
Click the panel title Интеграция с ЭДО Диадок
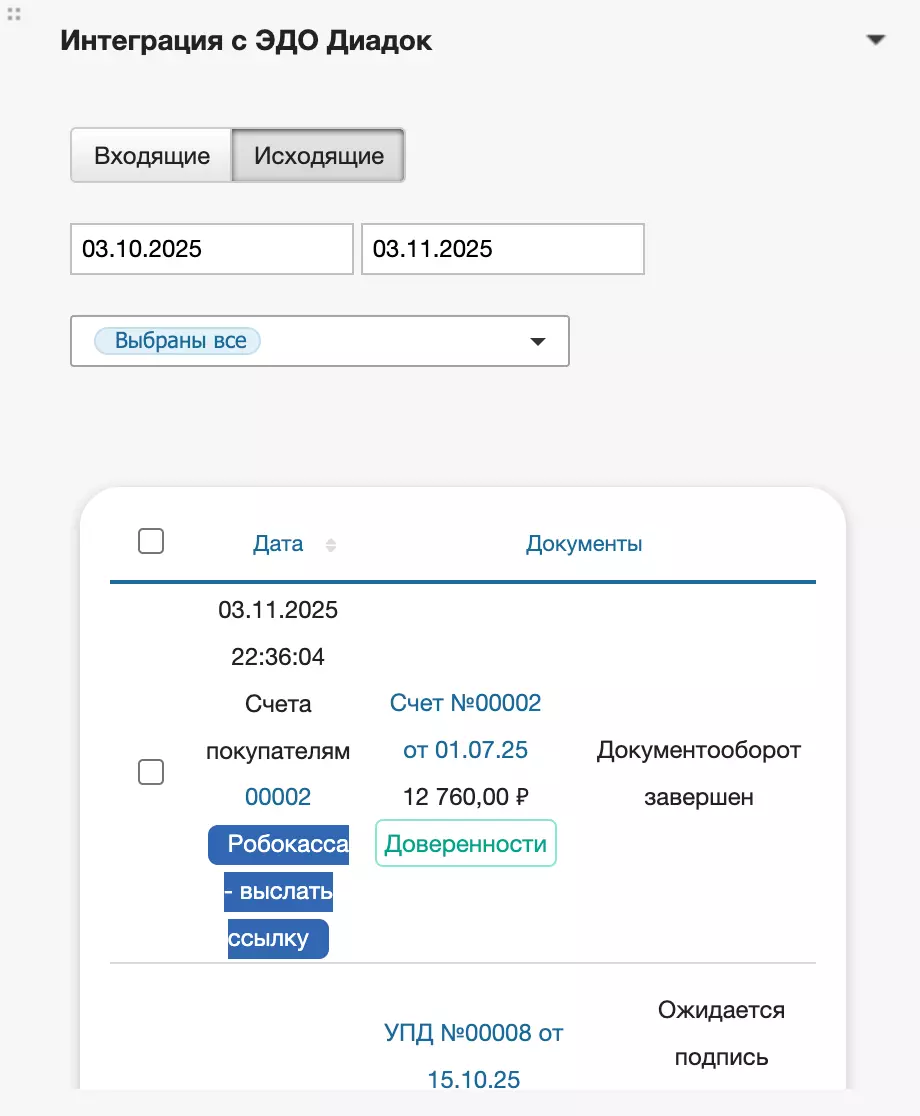[246, 41]
